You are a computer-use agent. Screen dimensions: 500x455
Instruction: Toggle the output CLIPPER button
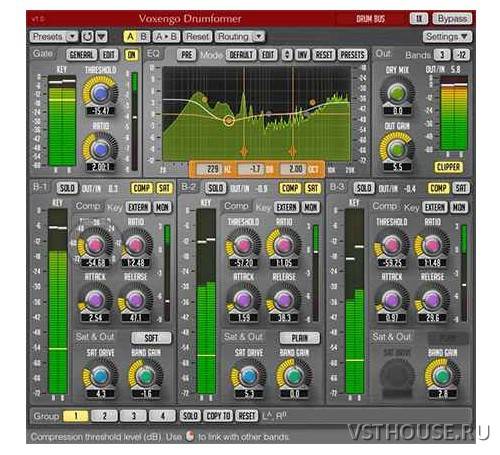[448, 167]
